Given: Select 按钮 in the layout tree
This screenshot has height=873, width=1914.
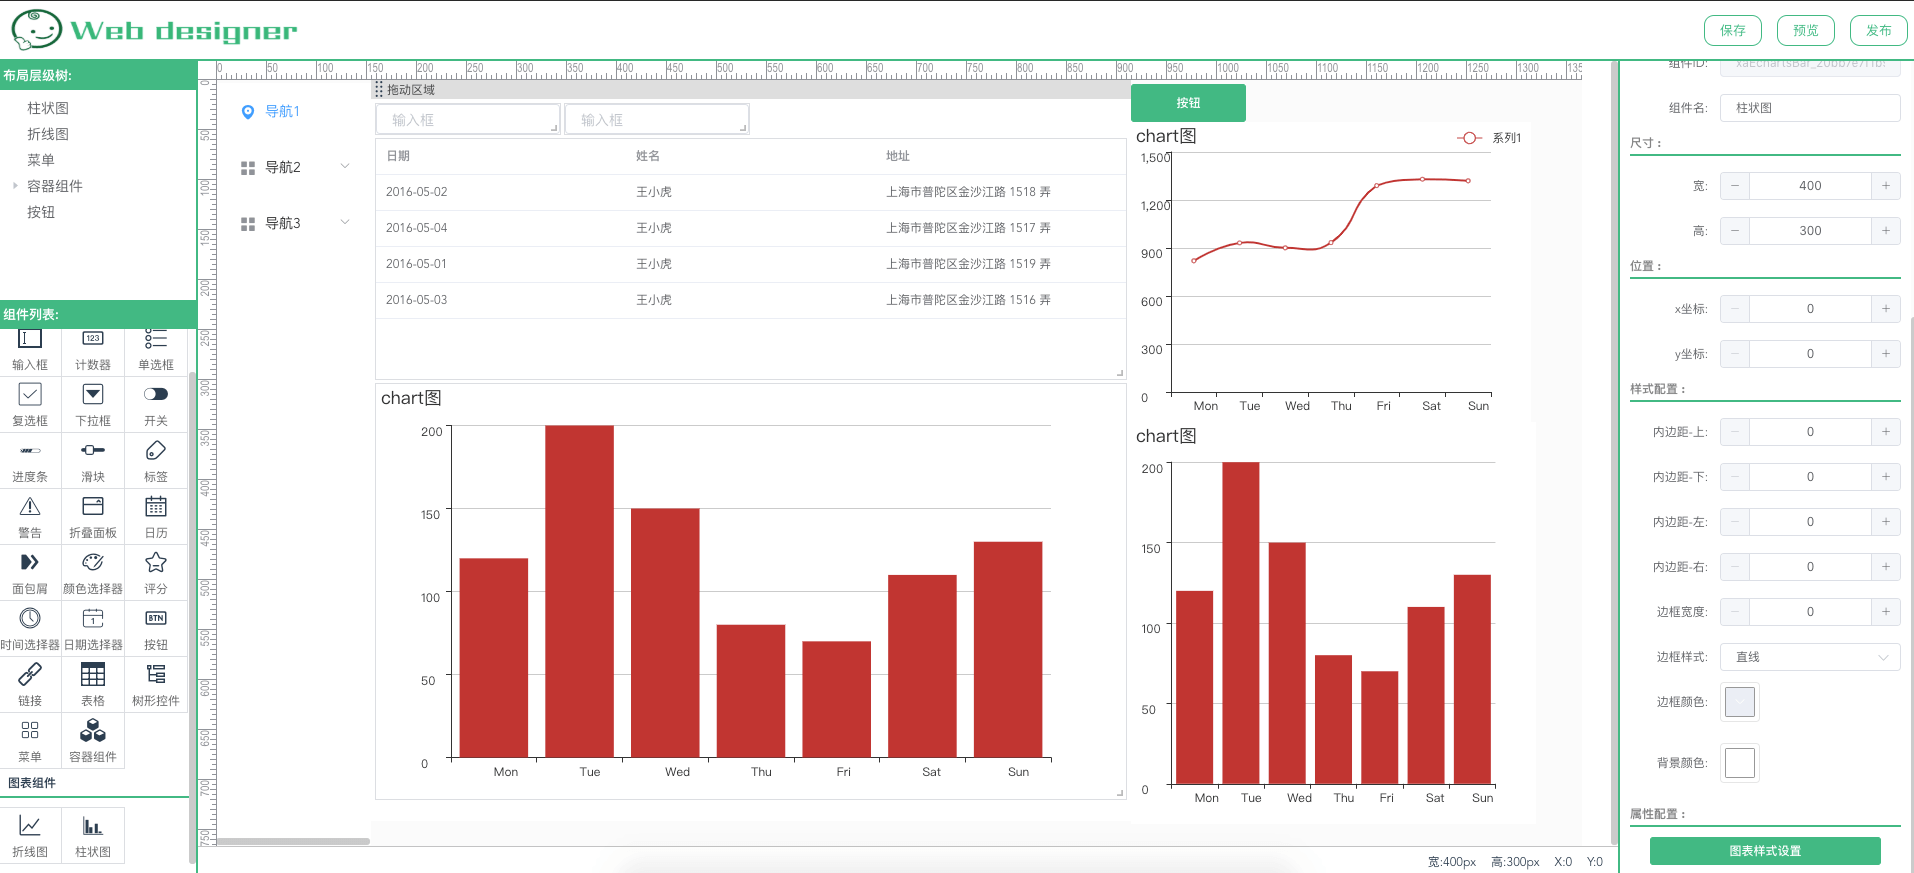Looking at the screenshot, I should (41, 212).
